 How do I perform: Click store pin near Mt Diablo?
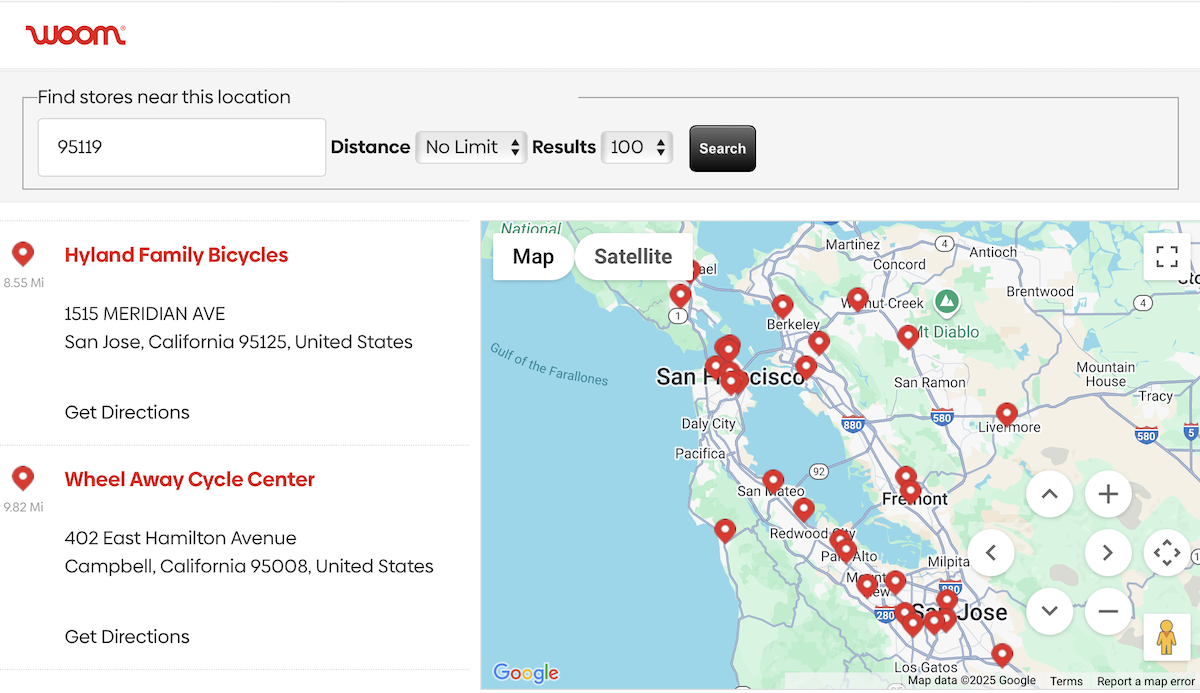(x=908, y=336)
